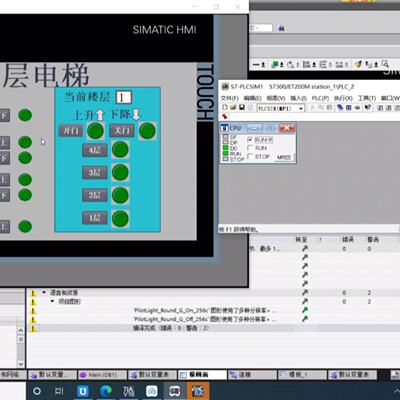This screenshot has height=400, width=400.
Task: Open the PLCSIM(MPI) connection dropdown
Action: [301, 108]
